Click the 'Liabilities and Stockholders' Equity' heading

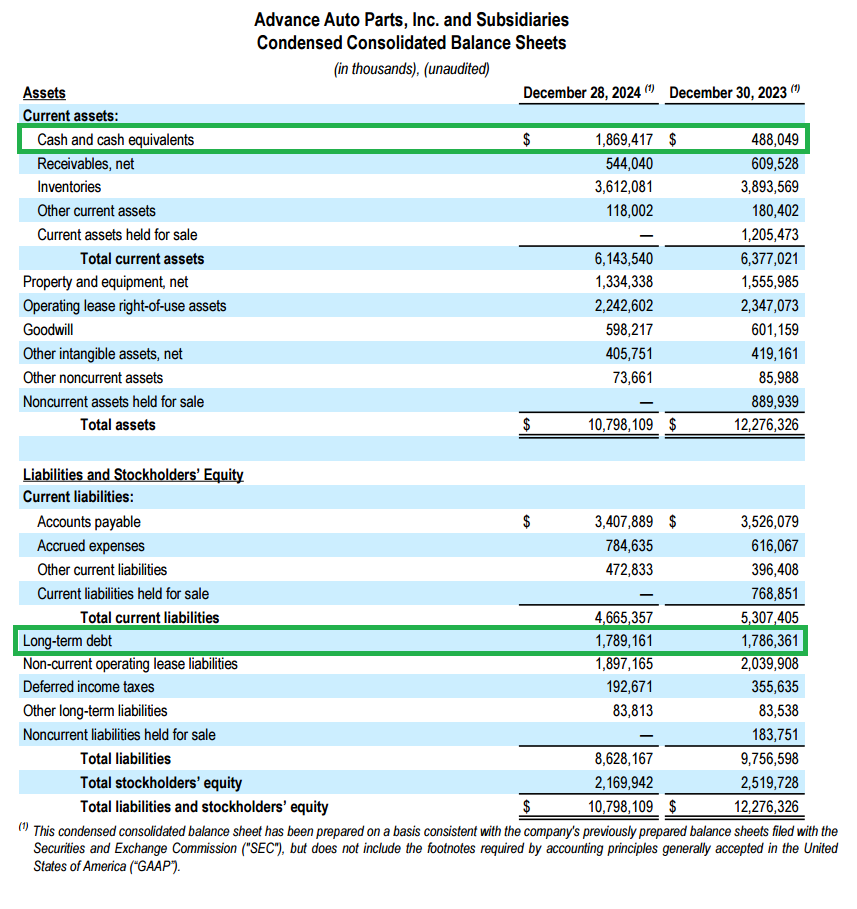[x=133, y=475]
